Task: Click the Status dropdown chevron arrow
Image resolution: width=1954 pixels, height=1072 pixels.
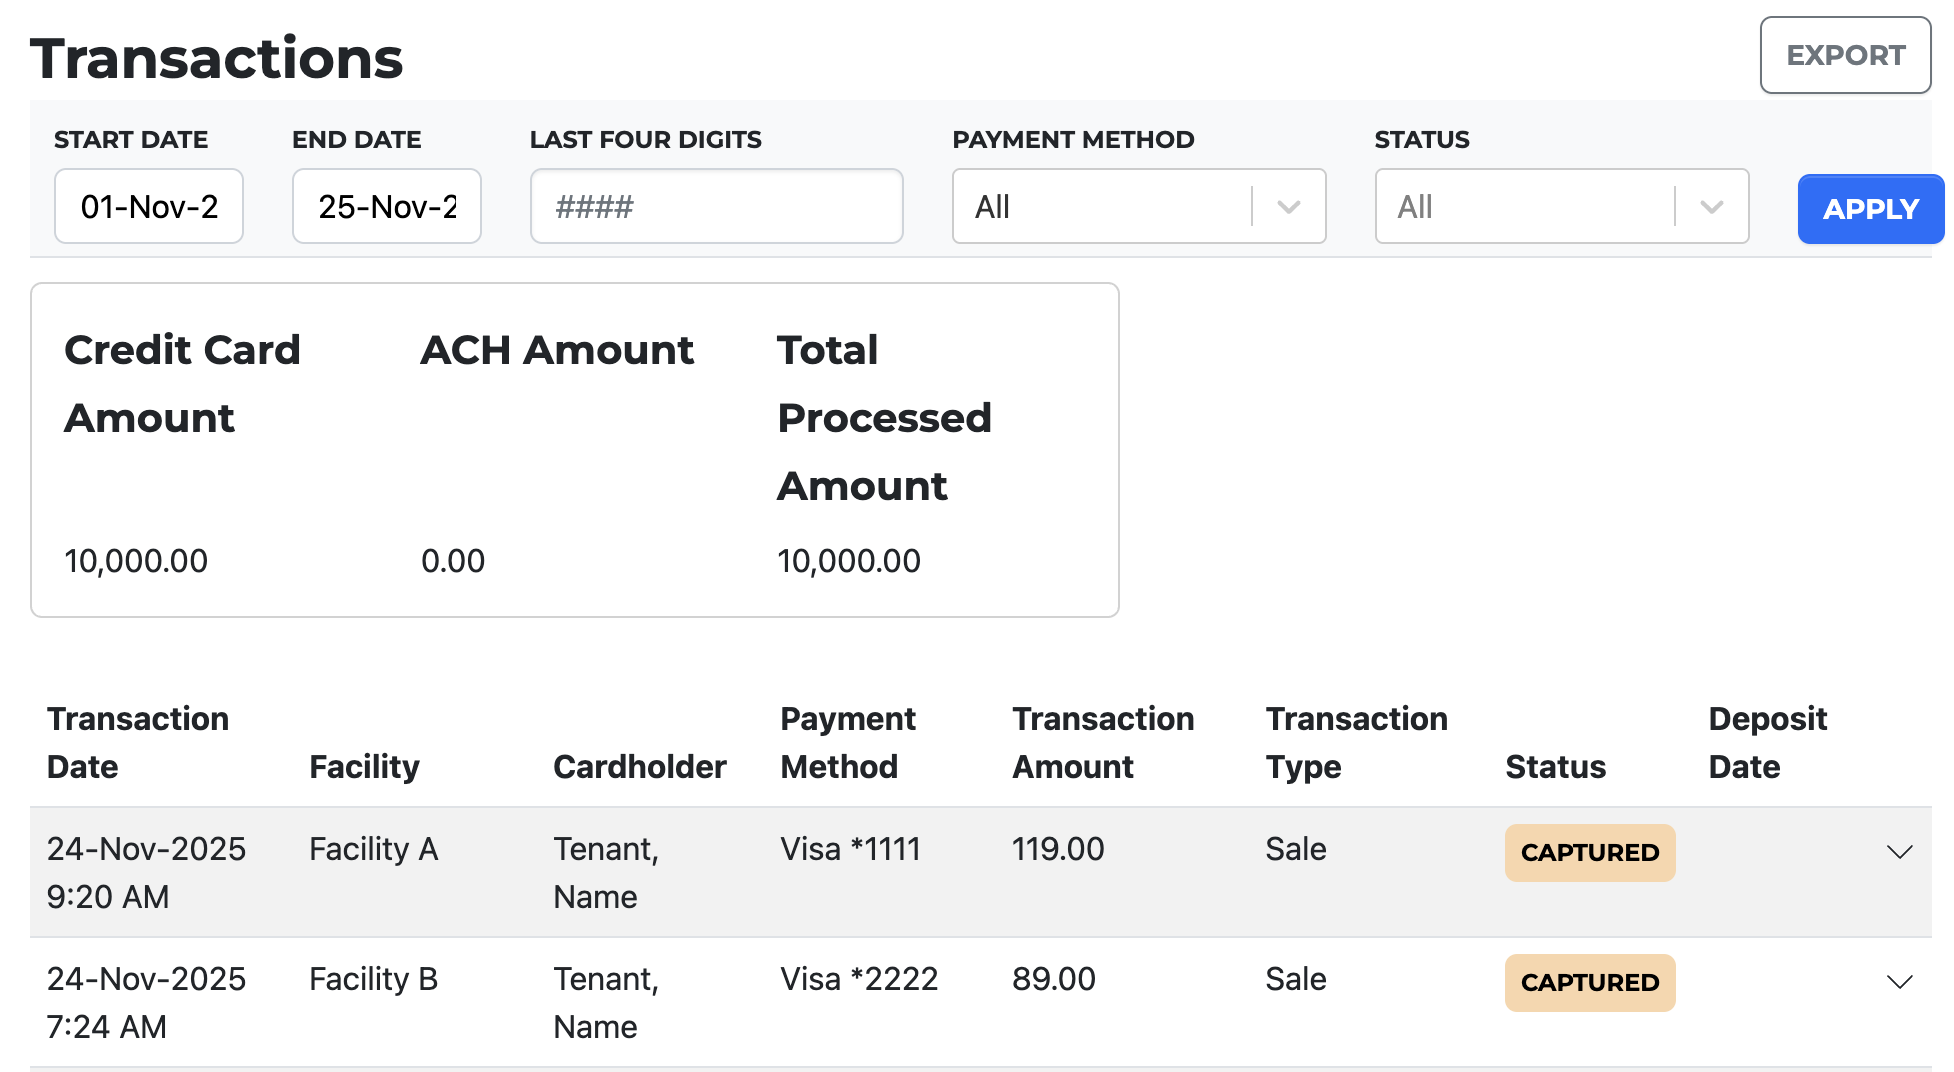Action: tap(1711, 207)
